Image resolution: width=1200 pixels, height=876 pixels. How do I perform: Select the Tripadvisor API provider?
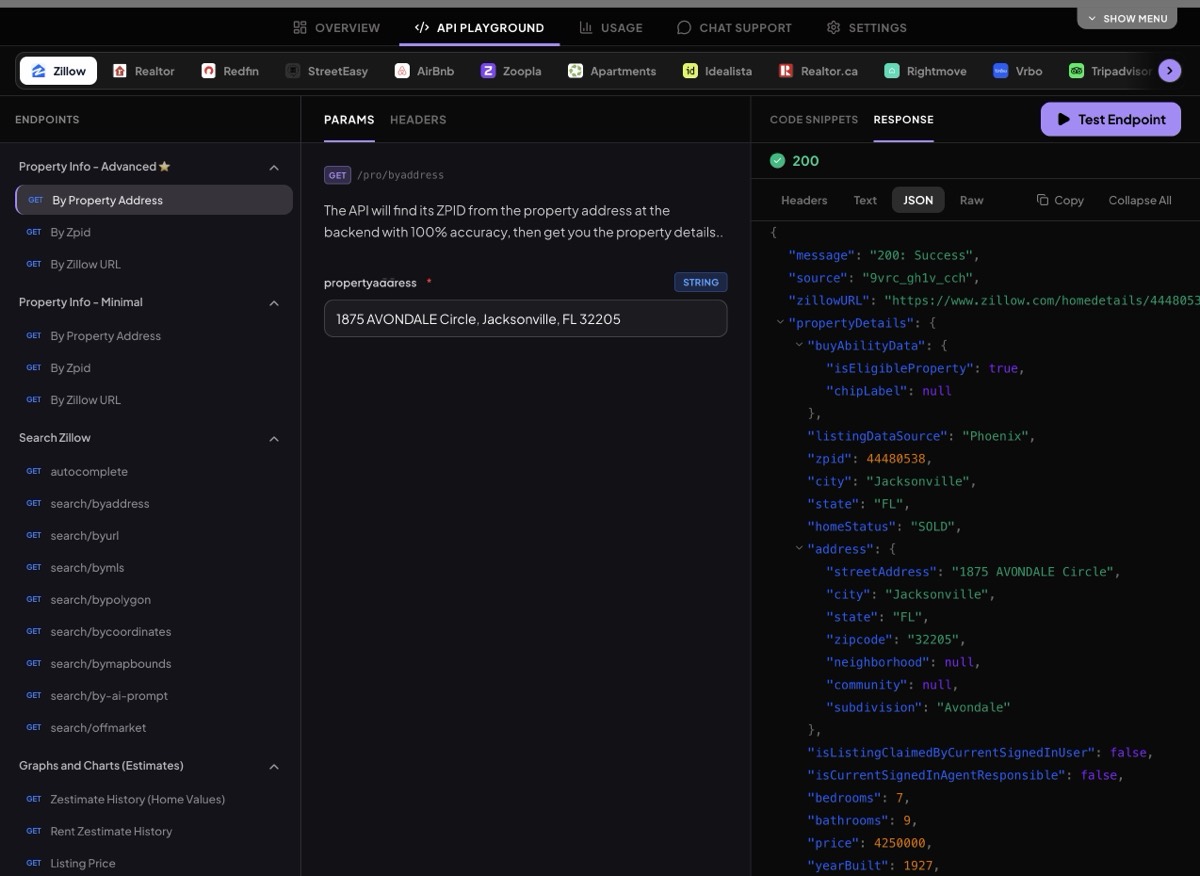coord(1109,71)
